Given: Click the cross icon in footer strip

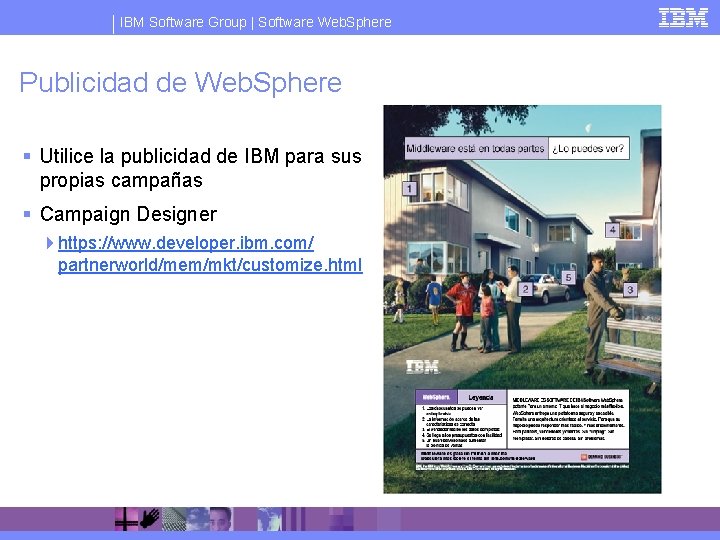Looking at the screenshot, I should (126, 519).
